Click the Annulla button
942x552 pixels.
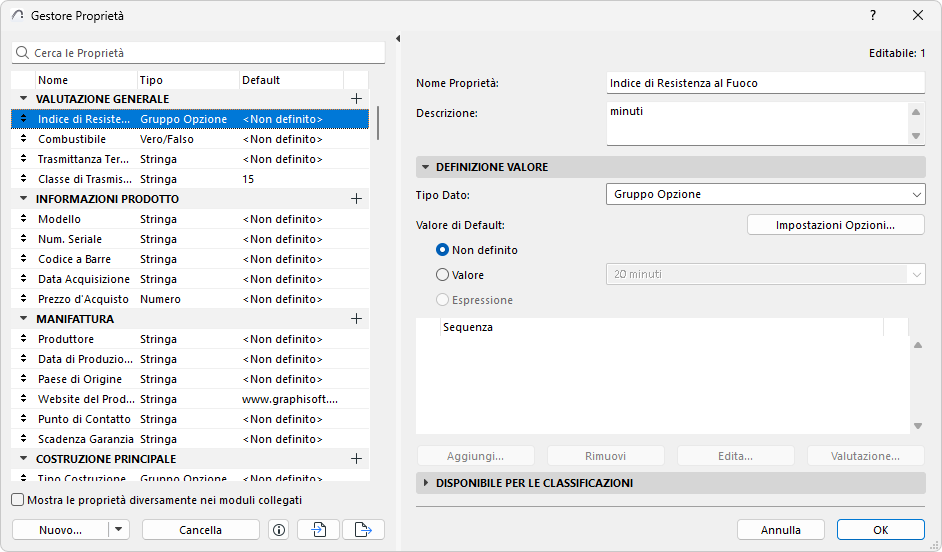point(780,530)
